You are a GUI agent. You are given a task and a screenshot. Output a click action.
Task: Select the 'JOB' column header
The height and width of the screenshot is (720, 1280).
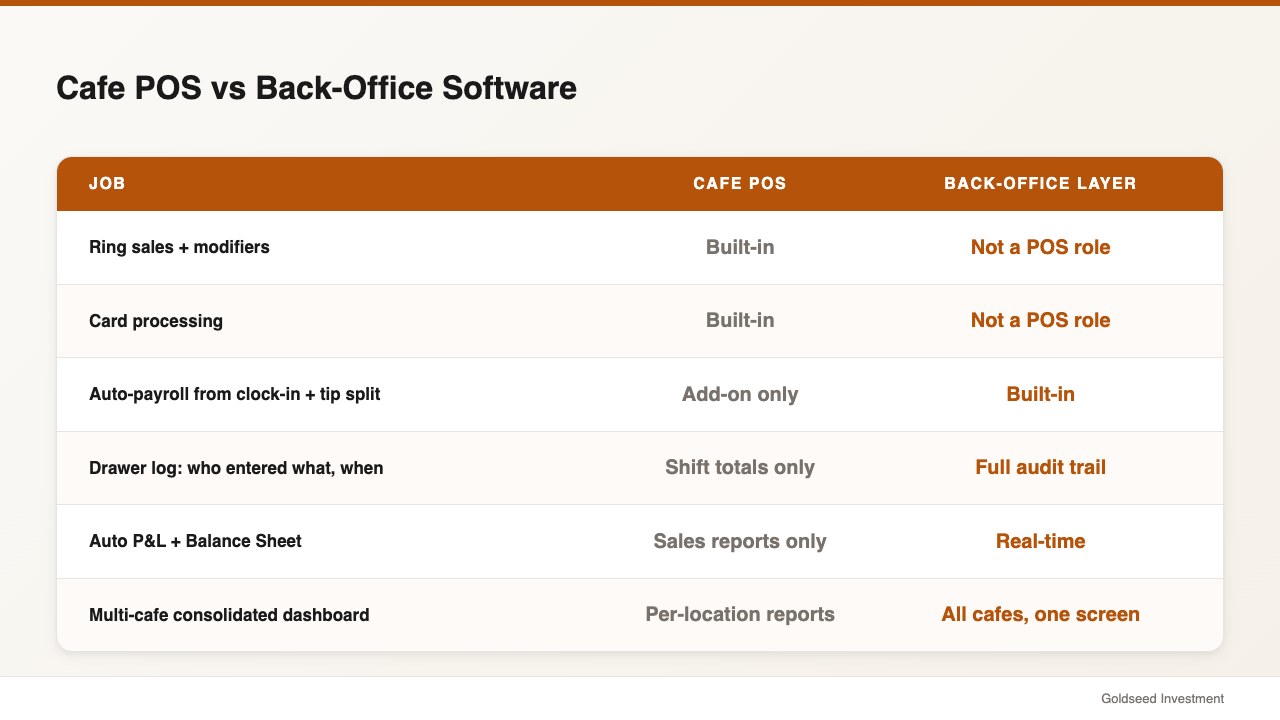[107, 184]
